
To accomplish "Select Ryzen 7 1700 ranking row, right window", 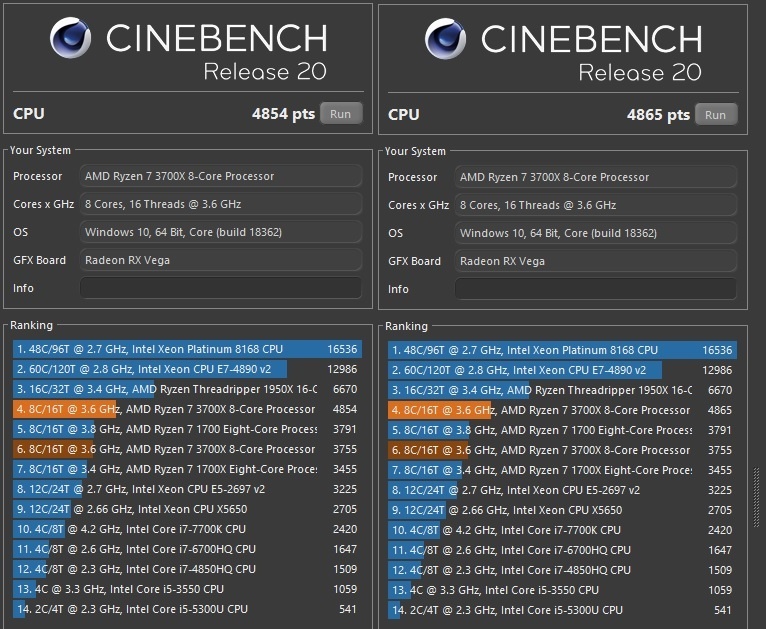I will (562, 430).
